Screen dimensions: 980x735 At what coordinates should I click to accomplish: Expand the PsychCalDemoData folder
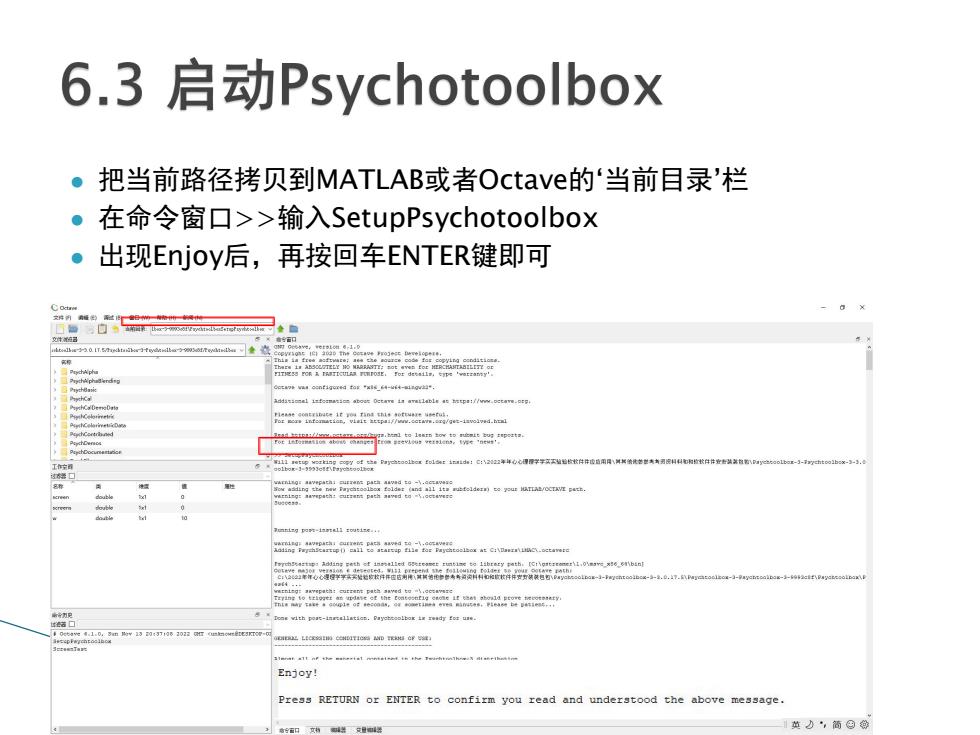(55, 408)
